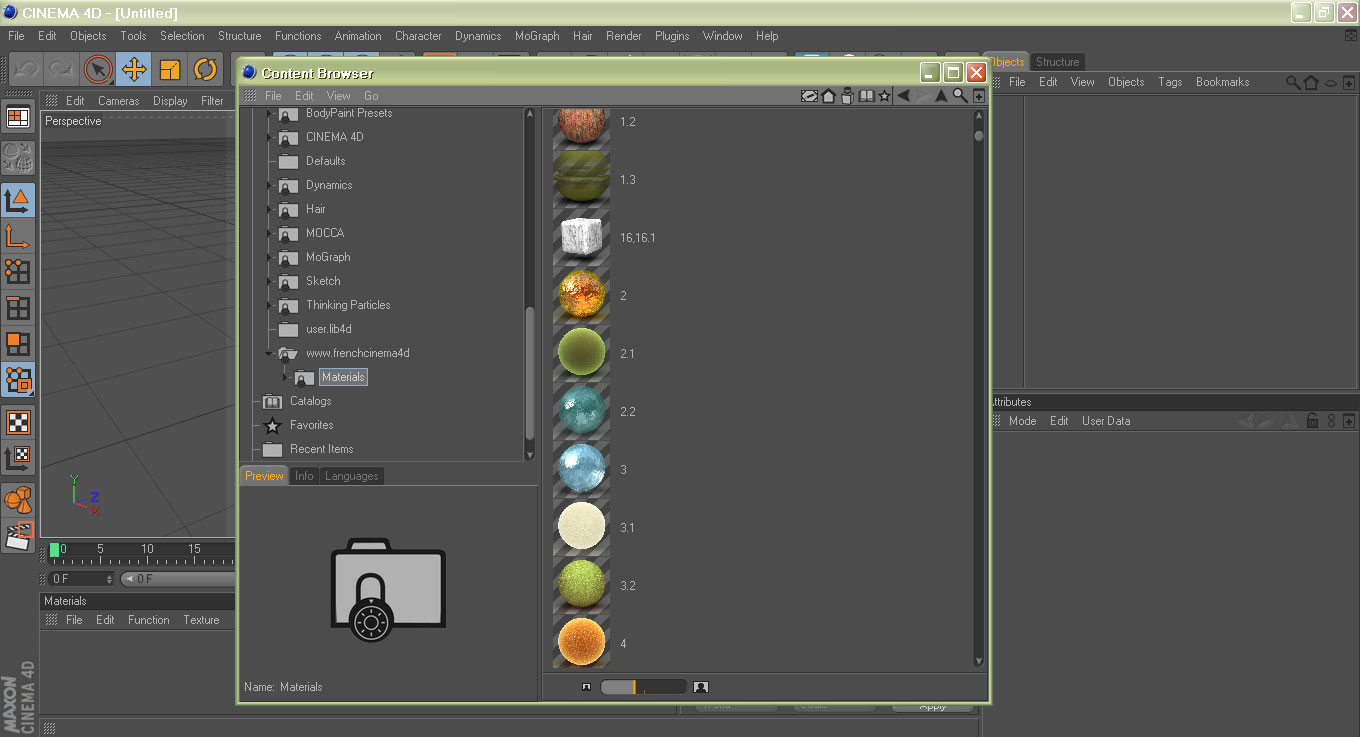Select the white cube material 16,16.1

[x=581, y=238]
